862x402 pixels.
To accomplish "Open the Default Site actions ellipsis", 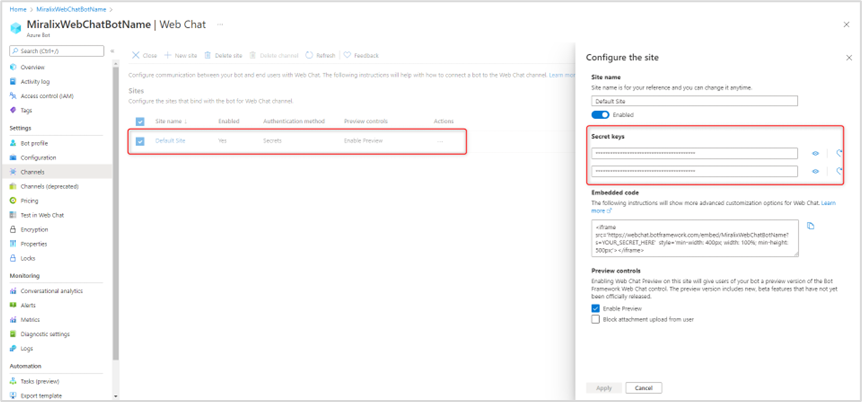I will point(440,141).
